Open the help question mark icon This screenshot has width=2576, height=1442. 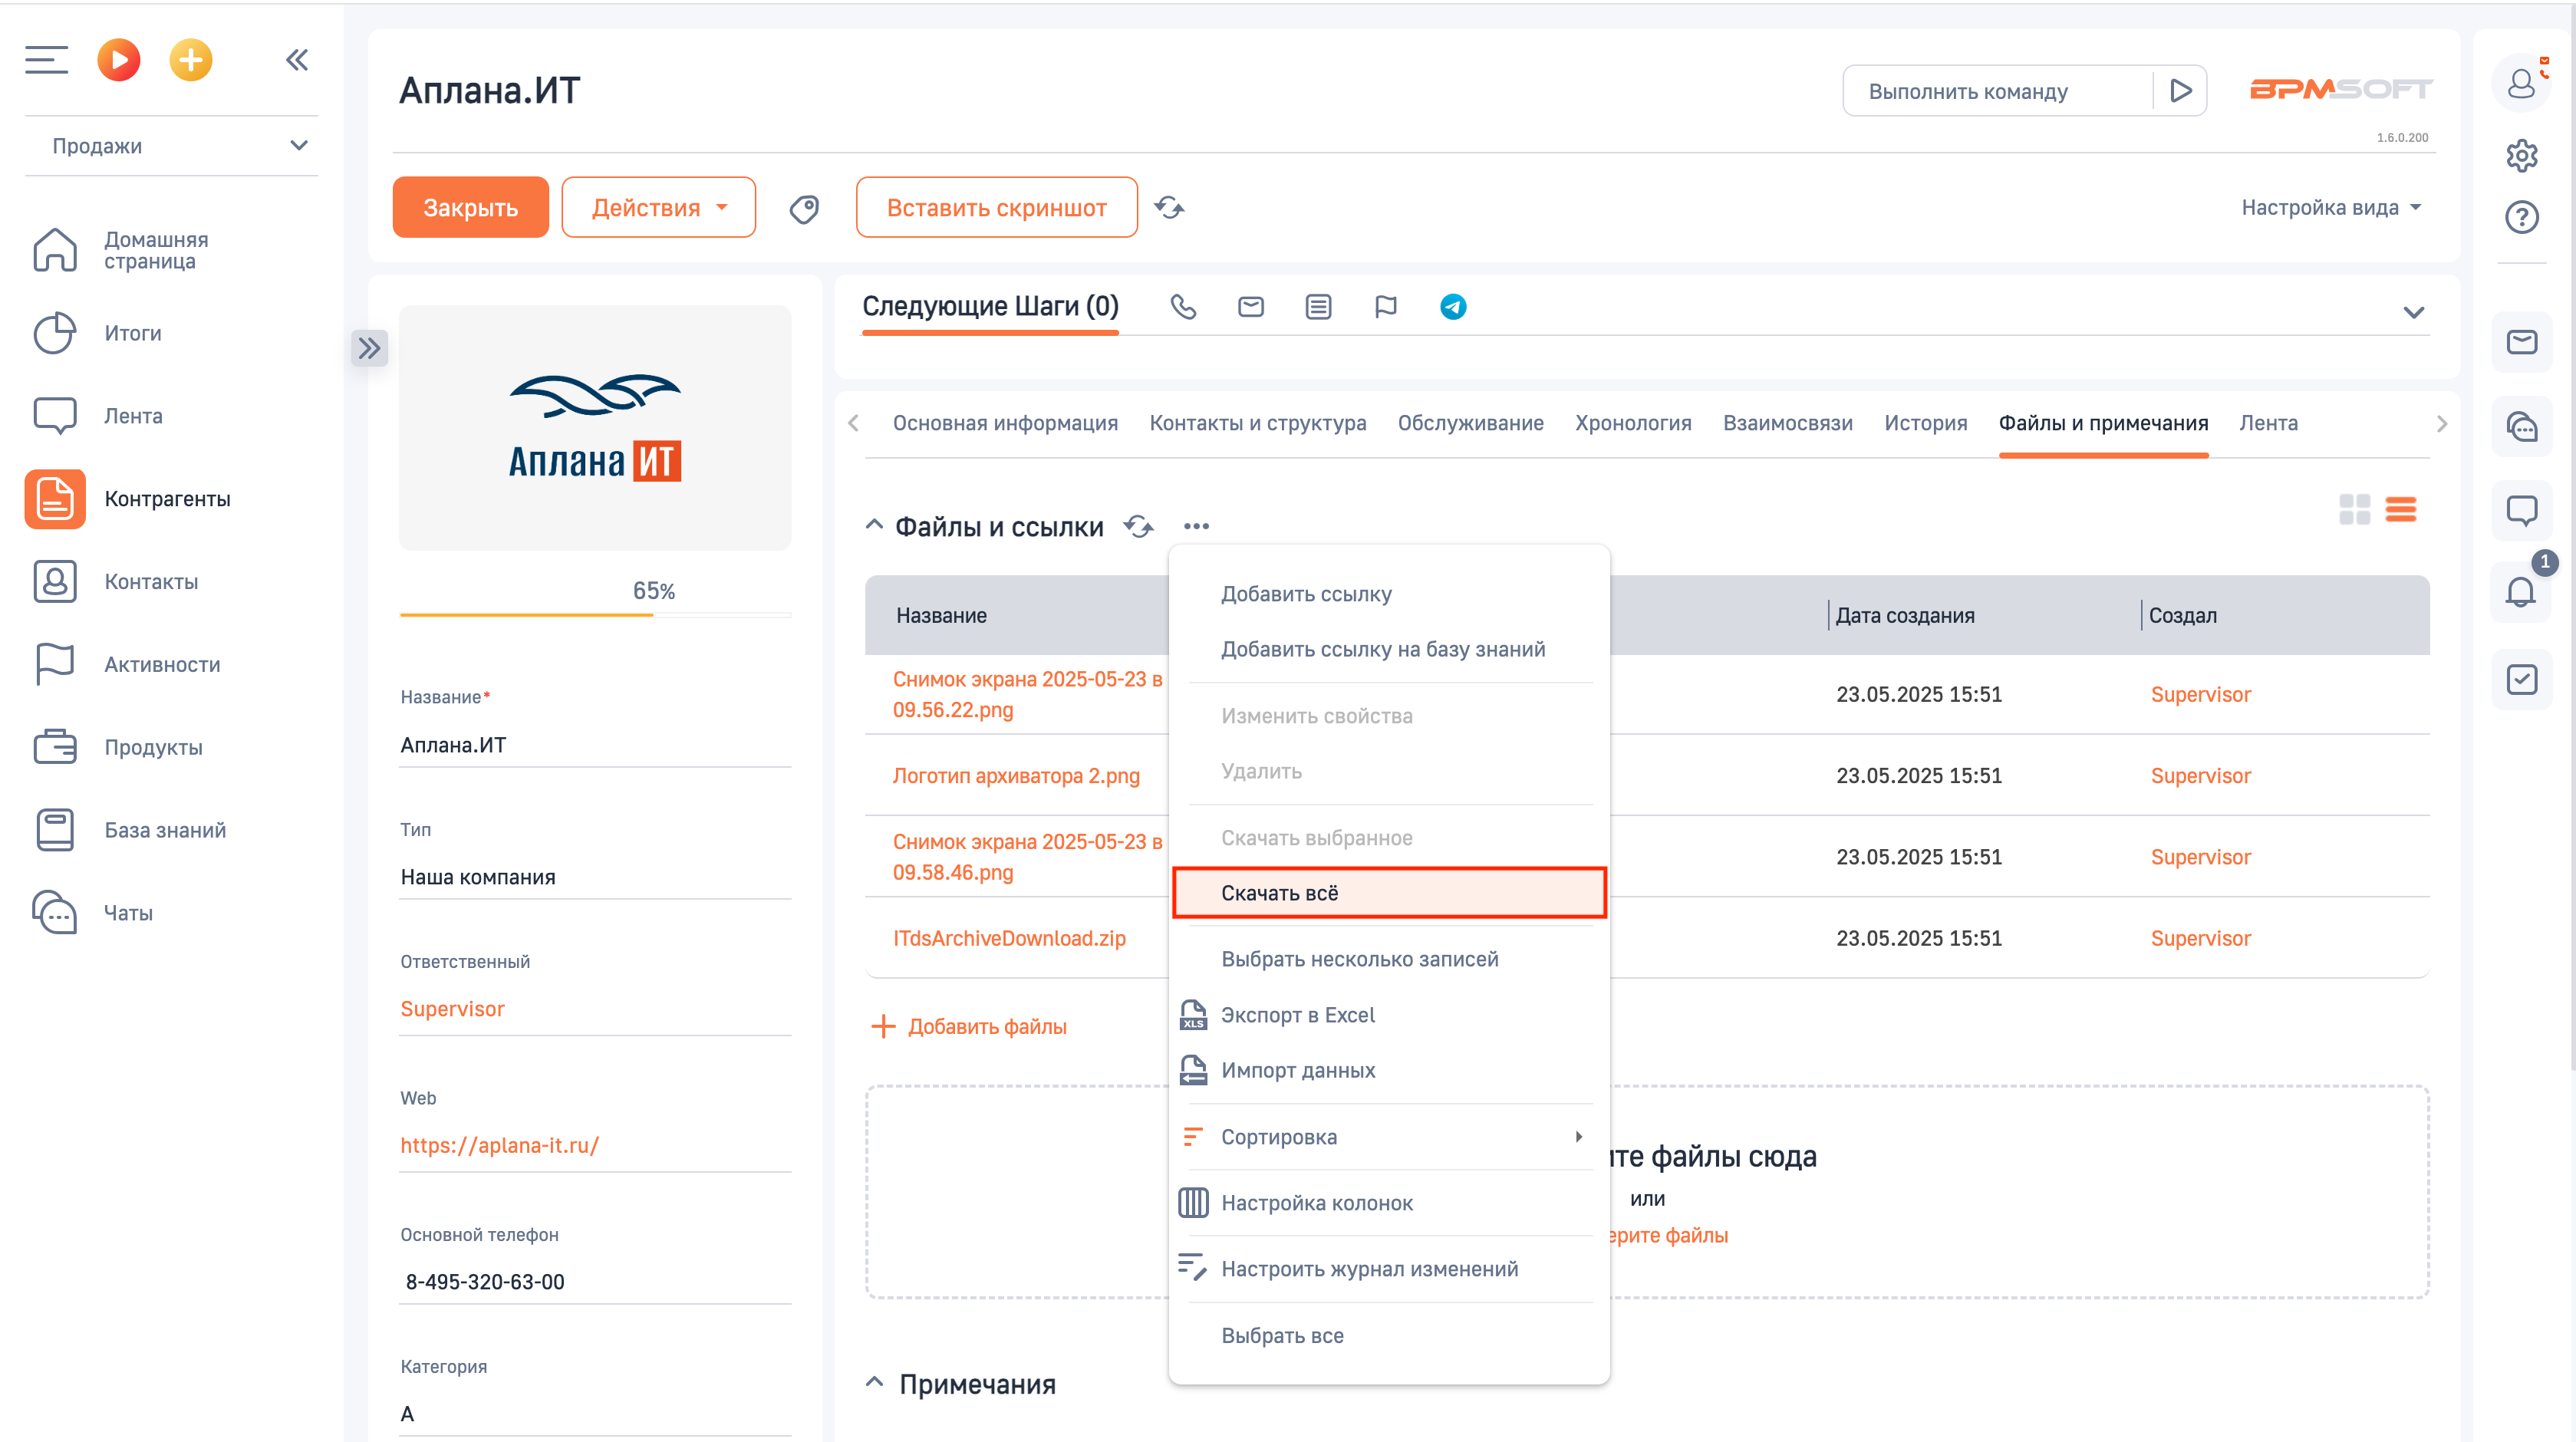(2521, 217)
